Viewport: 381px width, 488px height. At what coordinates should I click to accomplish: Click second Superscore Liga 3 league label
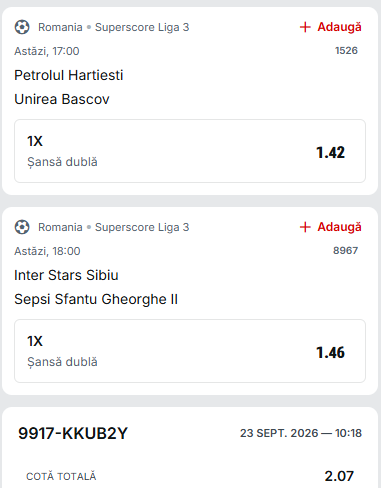click(142, 227)
